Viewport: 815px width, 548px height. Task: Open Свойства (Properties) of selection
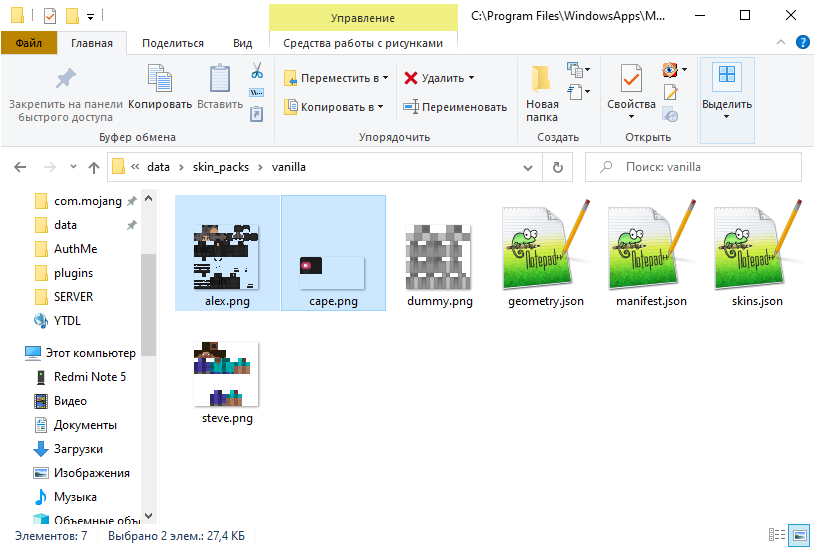pyautogui.click(x=631, y=87)
